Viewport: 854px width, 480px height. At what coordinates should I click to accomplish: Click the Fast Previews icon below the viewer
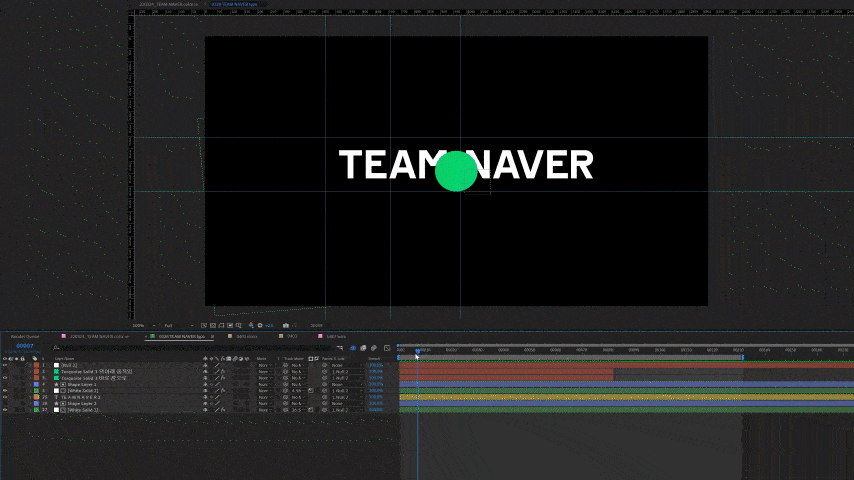pyautogui.click(x=204, y=325)
